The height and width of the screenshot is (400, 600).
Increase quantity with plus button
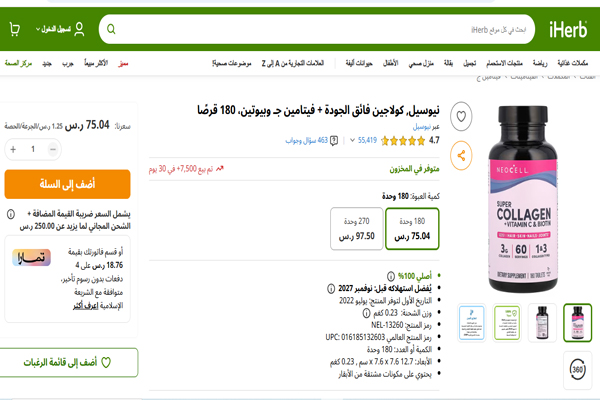click(13, 149)
